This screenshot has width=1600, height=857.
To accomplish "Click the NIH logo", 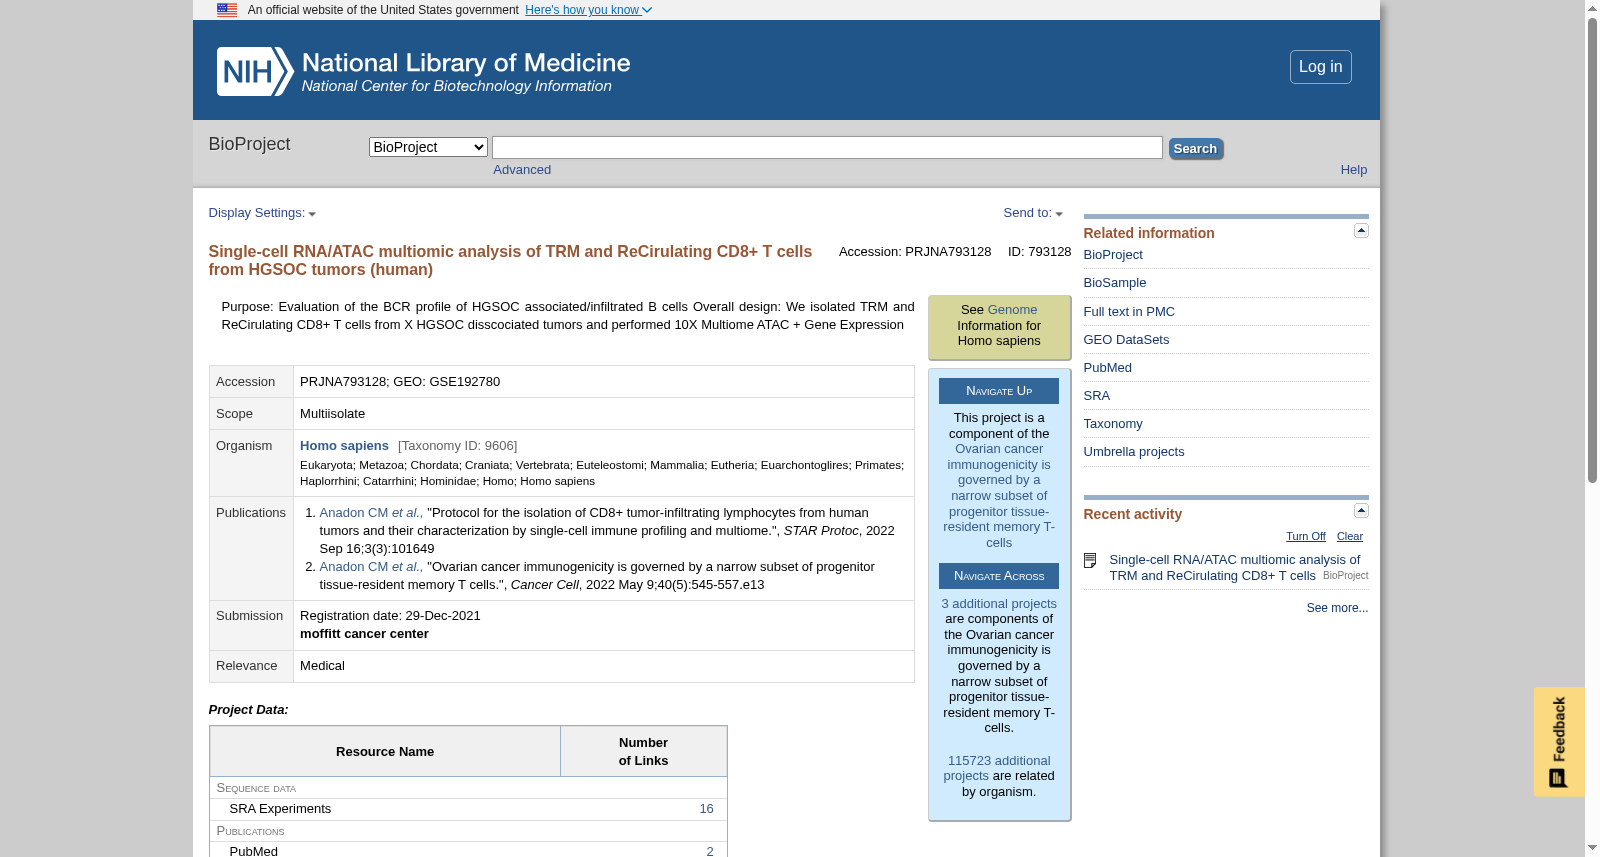I will point(255,72).
